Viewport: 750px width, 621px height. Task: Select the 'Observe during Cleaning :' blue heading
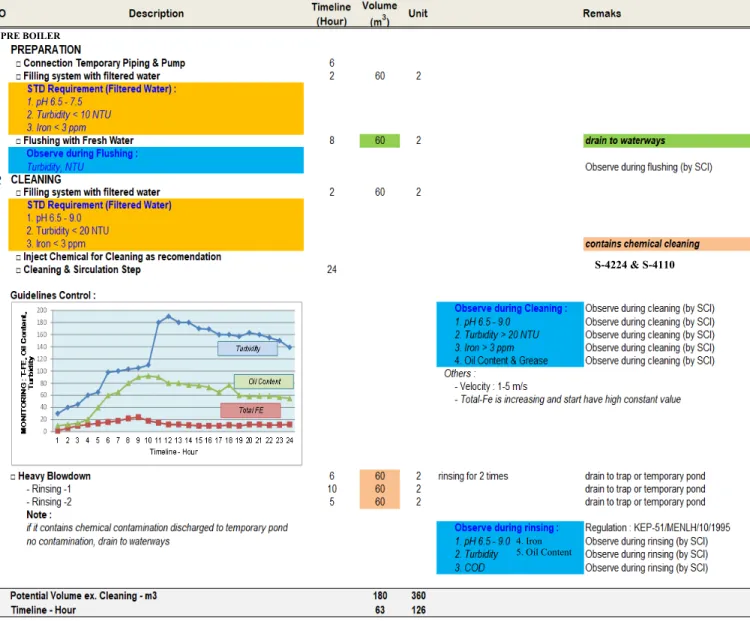511,309
